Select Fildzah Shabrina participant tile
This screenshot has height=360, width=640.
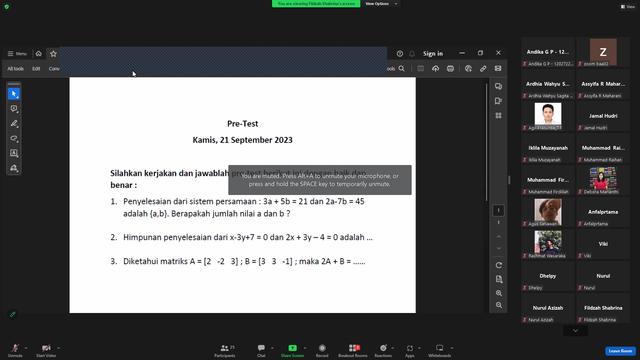click(x=603, y=308)
